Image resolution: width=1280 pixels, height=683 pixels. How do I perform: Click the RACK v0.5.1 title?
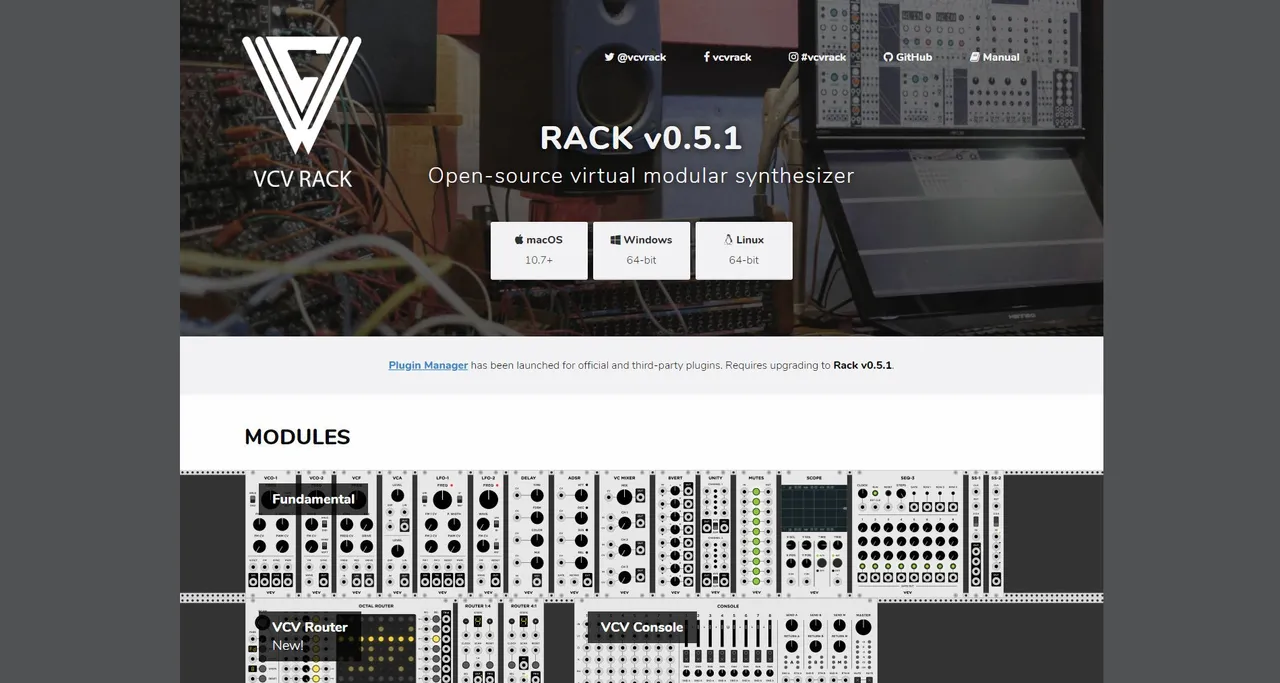[x=641, y=137]
